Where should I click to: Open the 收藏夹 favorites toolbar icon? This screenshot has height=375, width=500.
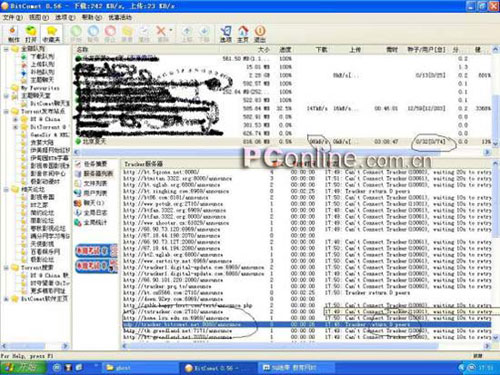click(51, 34)
